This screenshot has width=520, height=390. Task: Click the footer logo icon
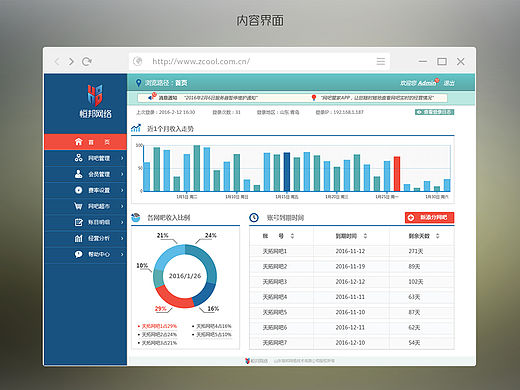click(247, 361)
